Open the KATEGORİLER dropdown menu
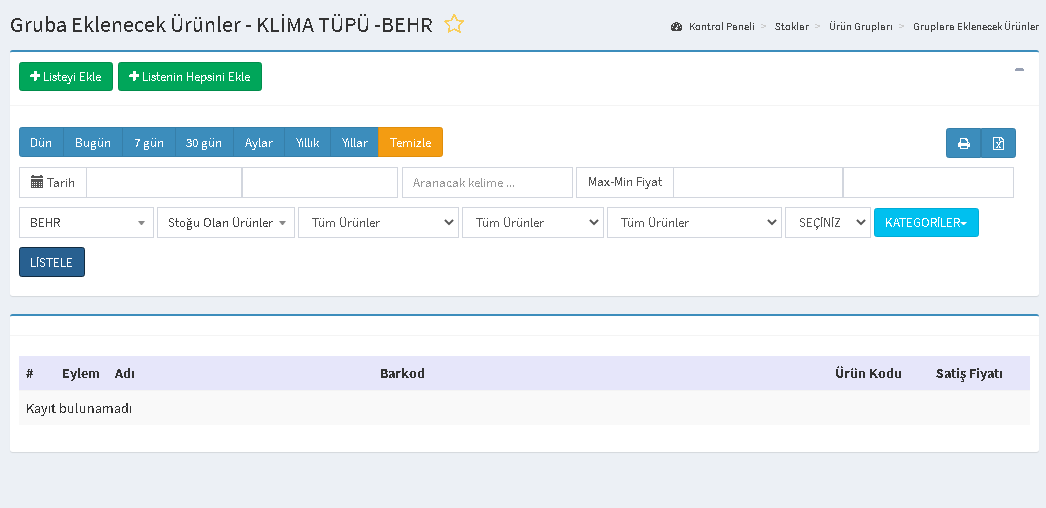This screenshot has width=1046, height=508. point(926,222)
